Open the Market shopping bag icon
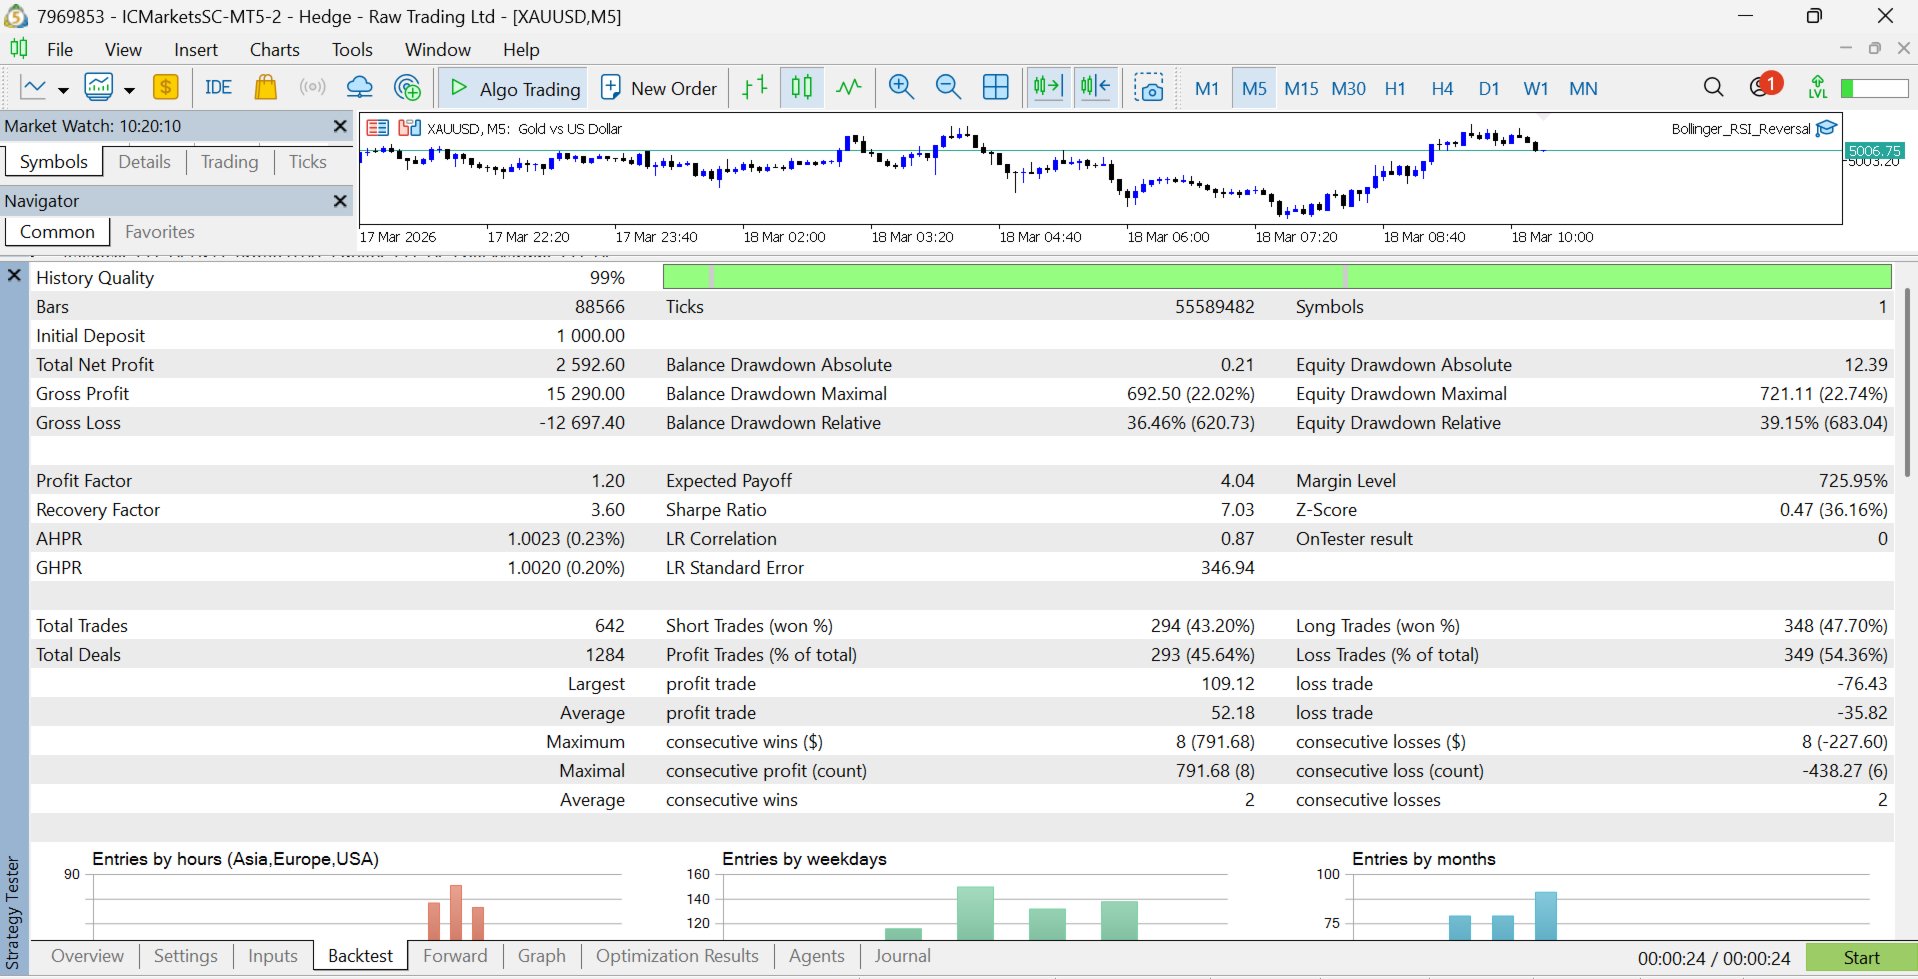 (x=265, y=88)
